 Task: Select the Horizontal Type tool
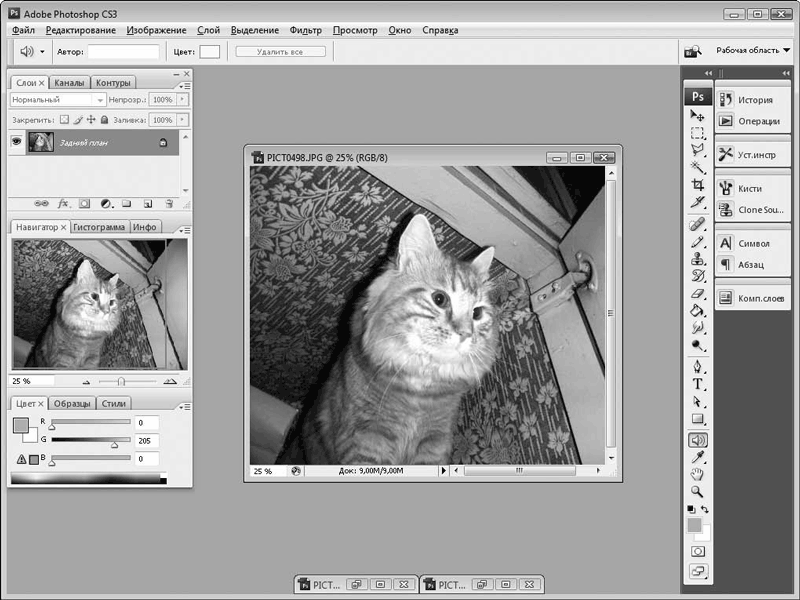698,385
